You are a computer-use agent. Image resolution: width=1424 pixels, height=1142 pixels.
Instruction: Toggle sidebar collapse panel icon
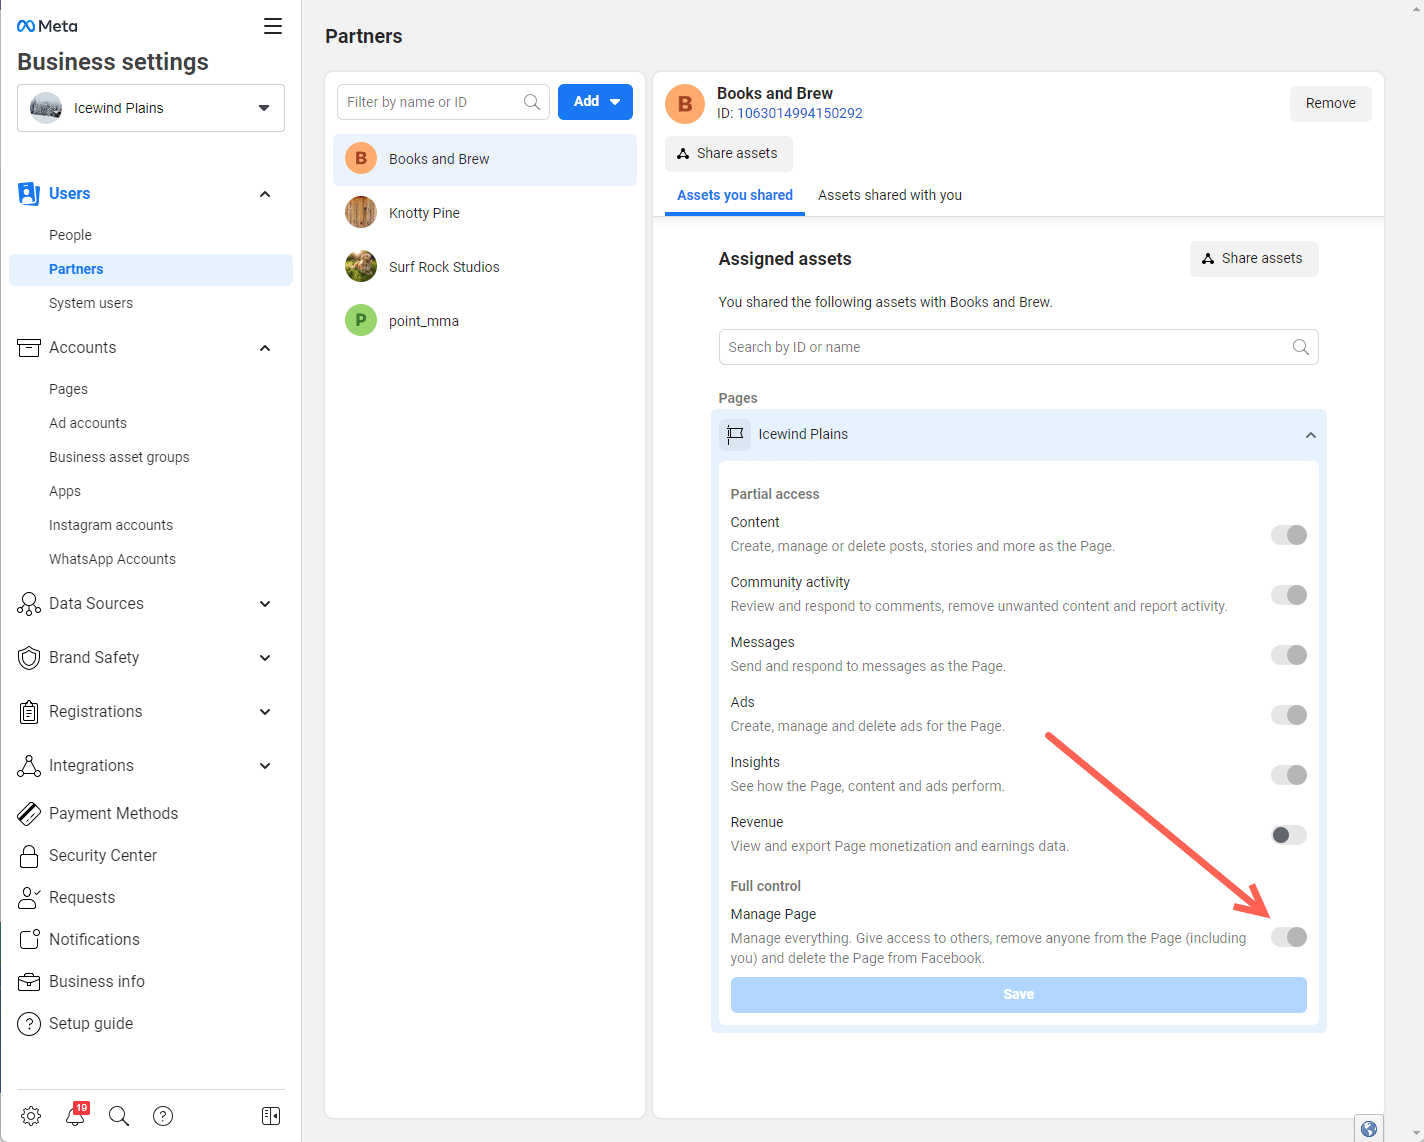click(271, 1116)
